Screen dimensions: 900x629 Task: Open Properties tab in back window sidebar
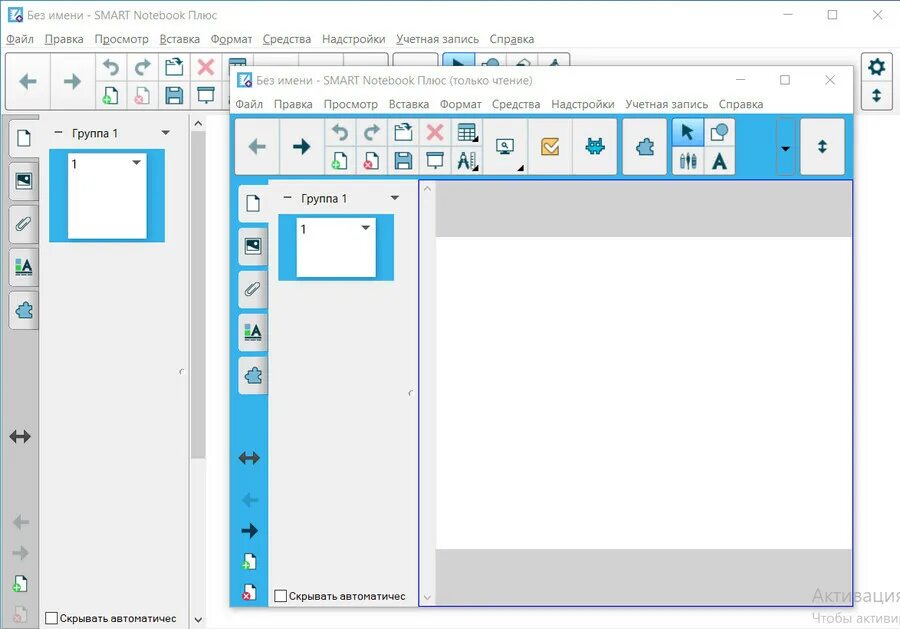(x=24, y=267)
